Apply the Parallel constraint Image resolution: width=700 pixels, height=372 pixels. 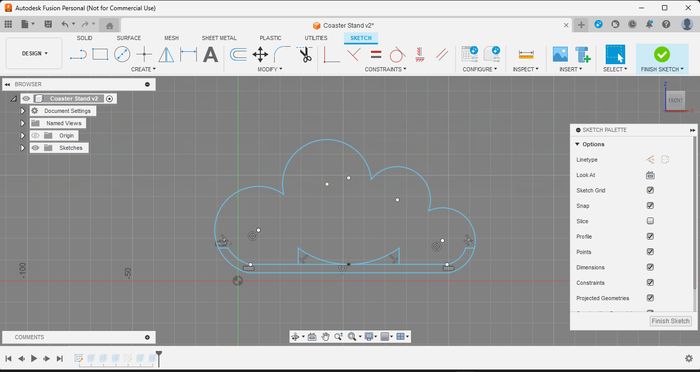click(442, 54)
